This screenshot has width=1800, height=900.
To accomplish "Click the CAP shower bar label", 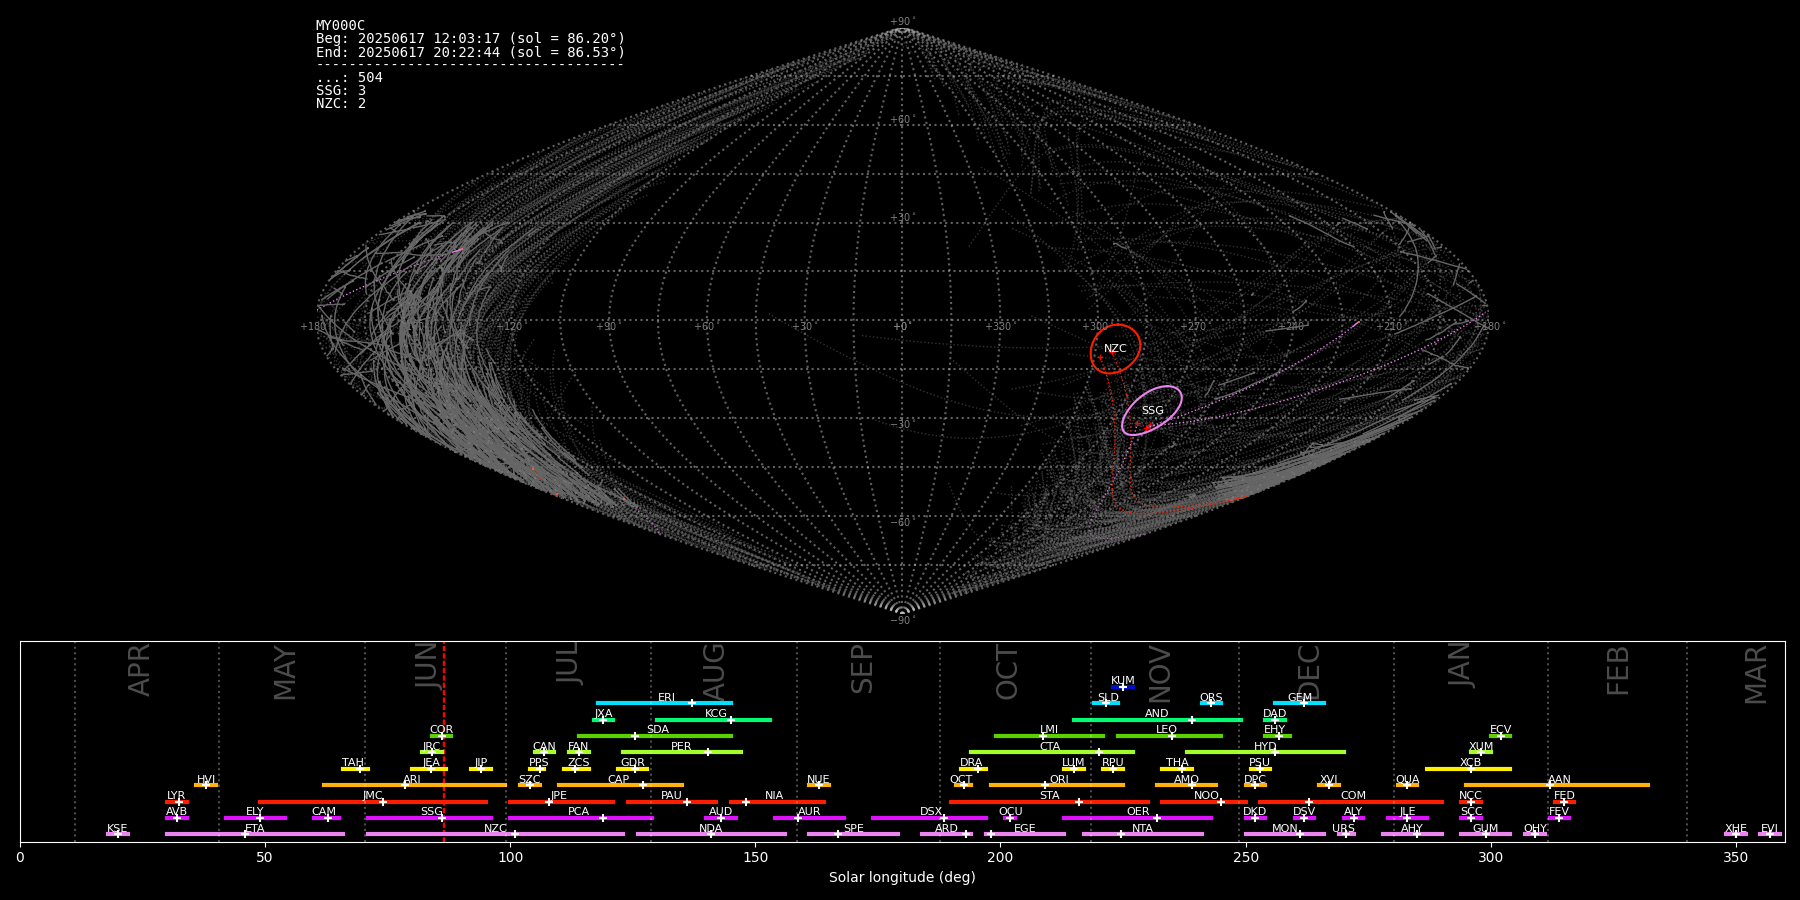I will click(x=619, y=780).
